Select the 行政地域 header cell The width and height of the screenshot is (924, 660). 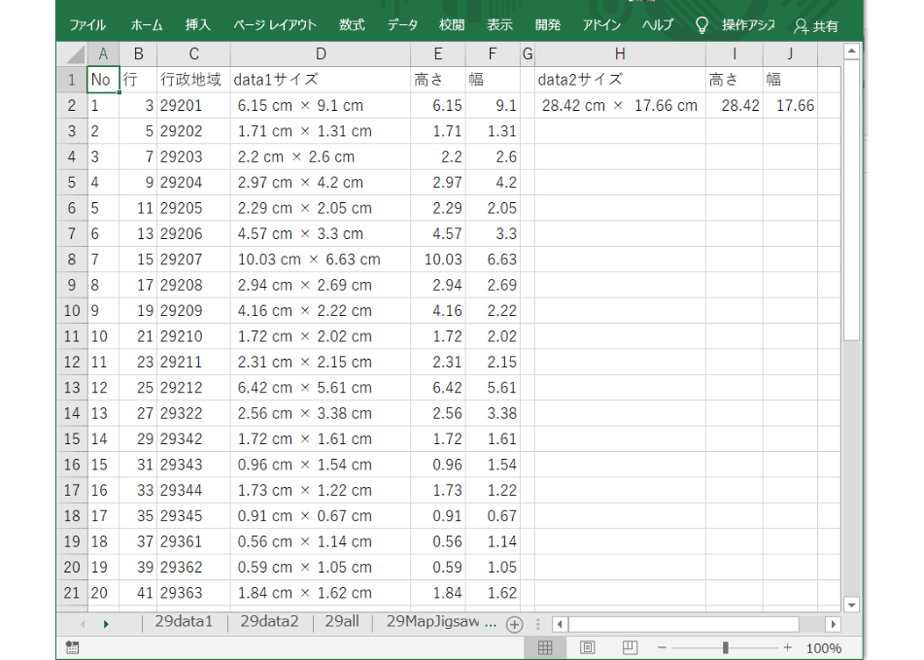193,80
